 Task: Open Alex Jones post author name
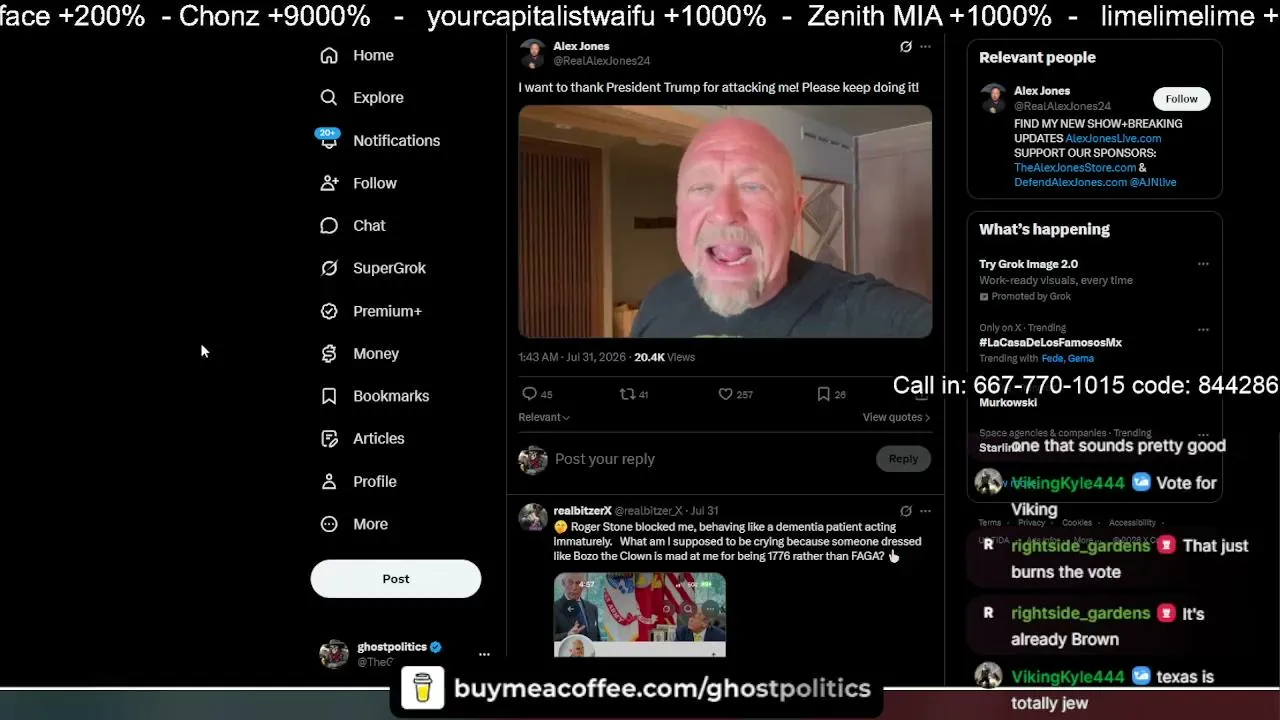click(581, 46)
